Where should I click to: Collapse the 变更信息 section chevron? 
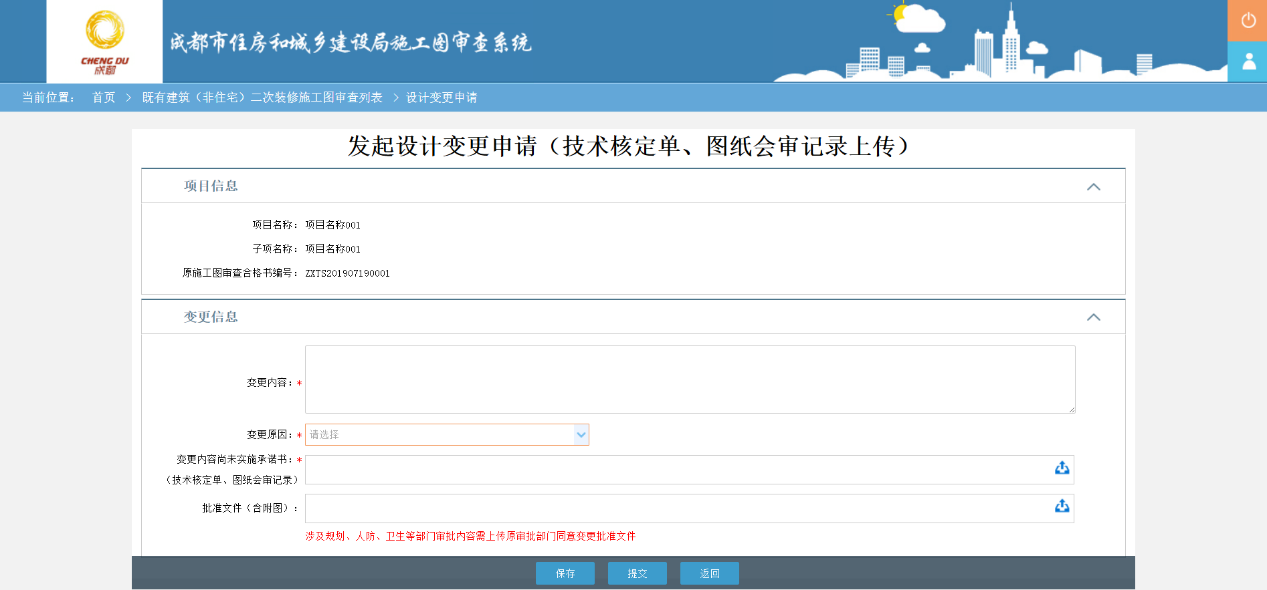[1093, 317]
